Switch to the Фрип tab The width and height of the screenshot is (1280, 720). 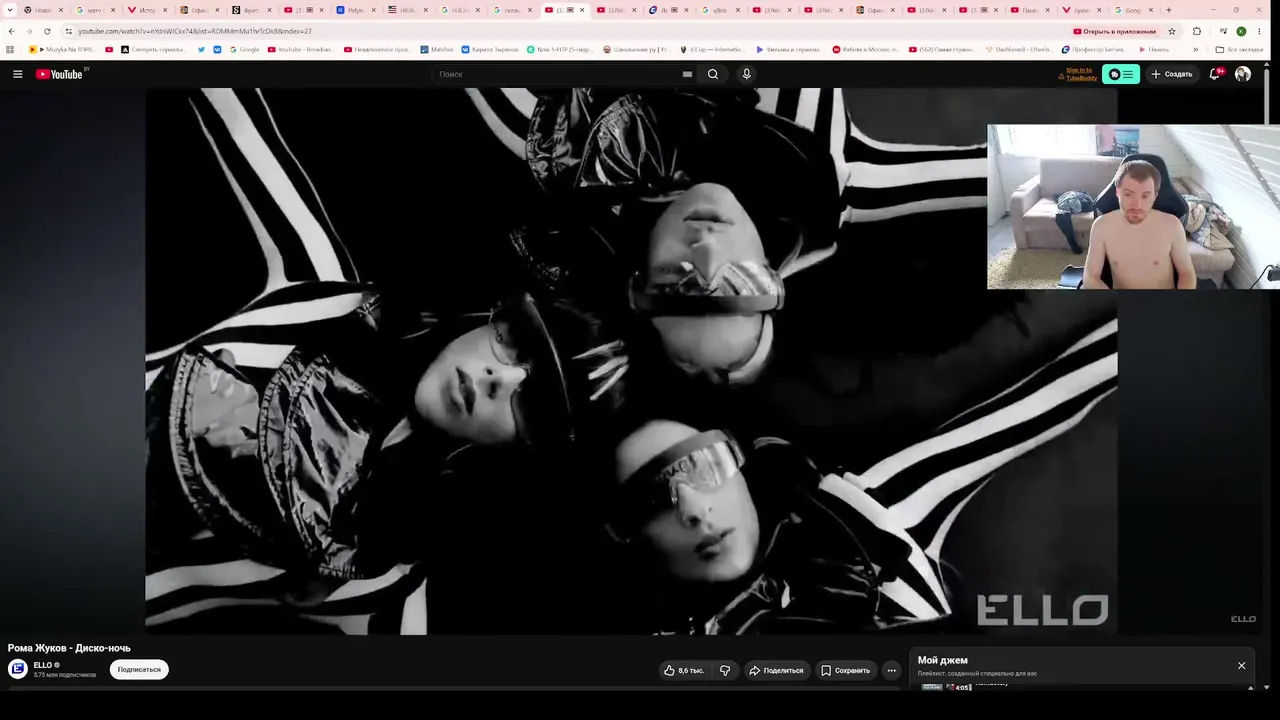250,10
